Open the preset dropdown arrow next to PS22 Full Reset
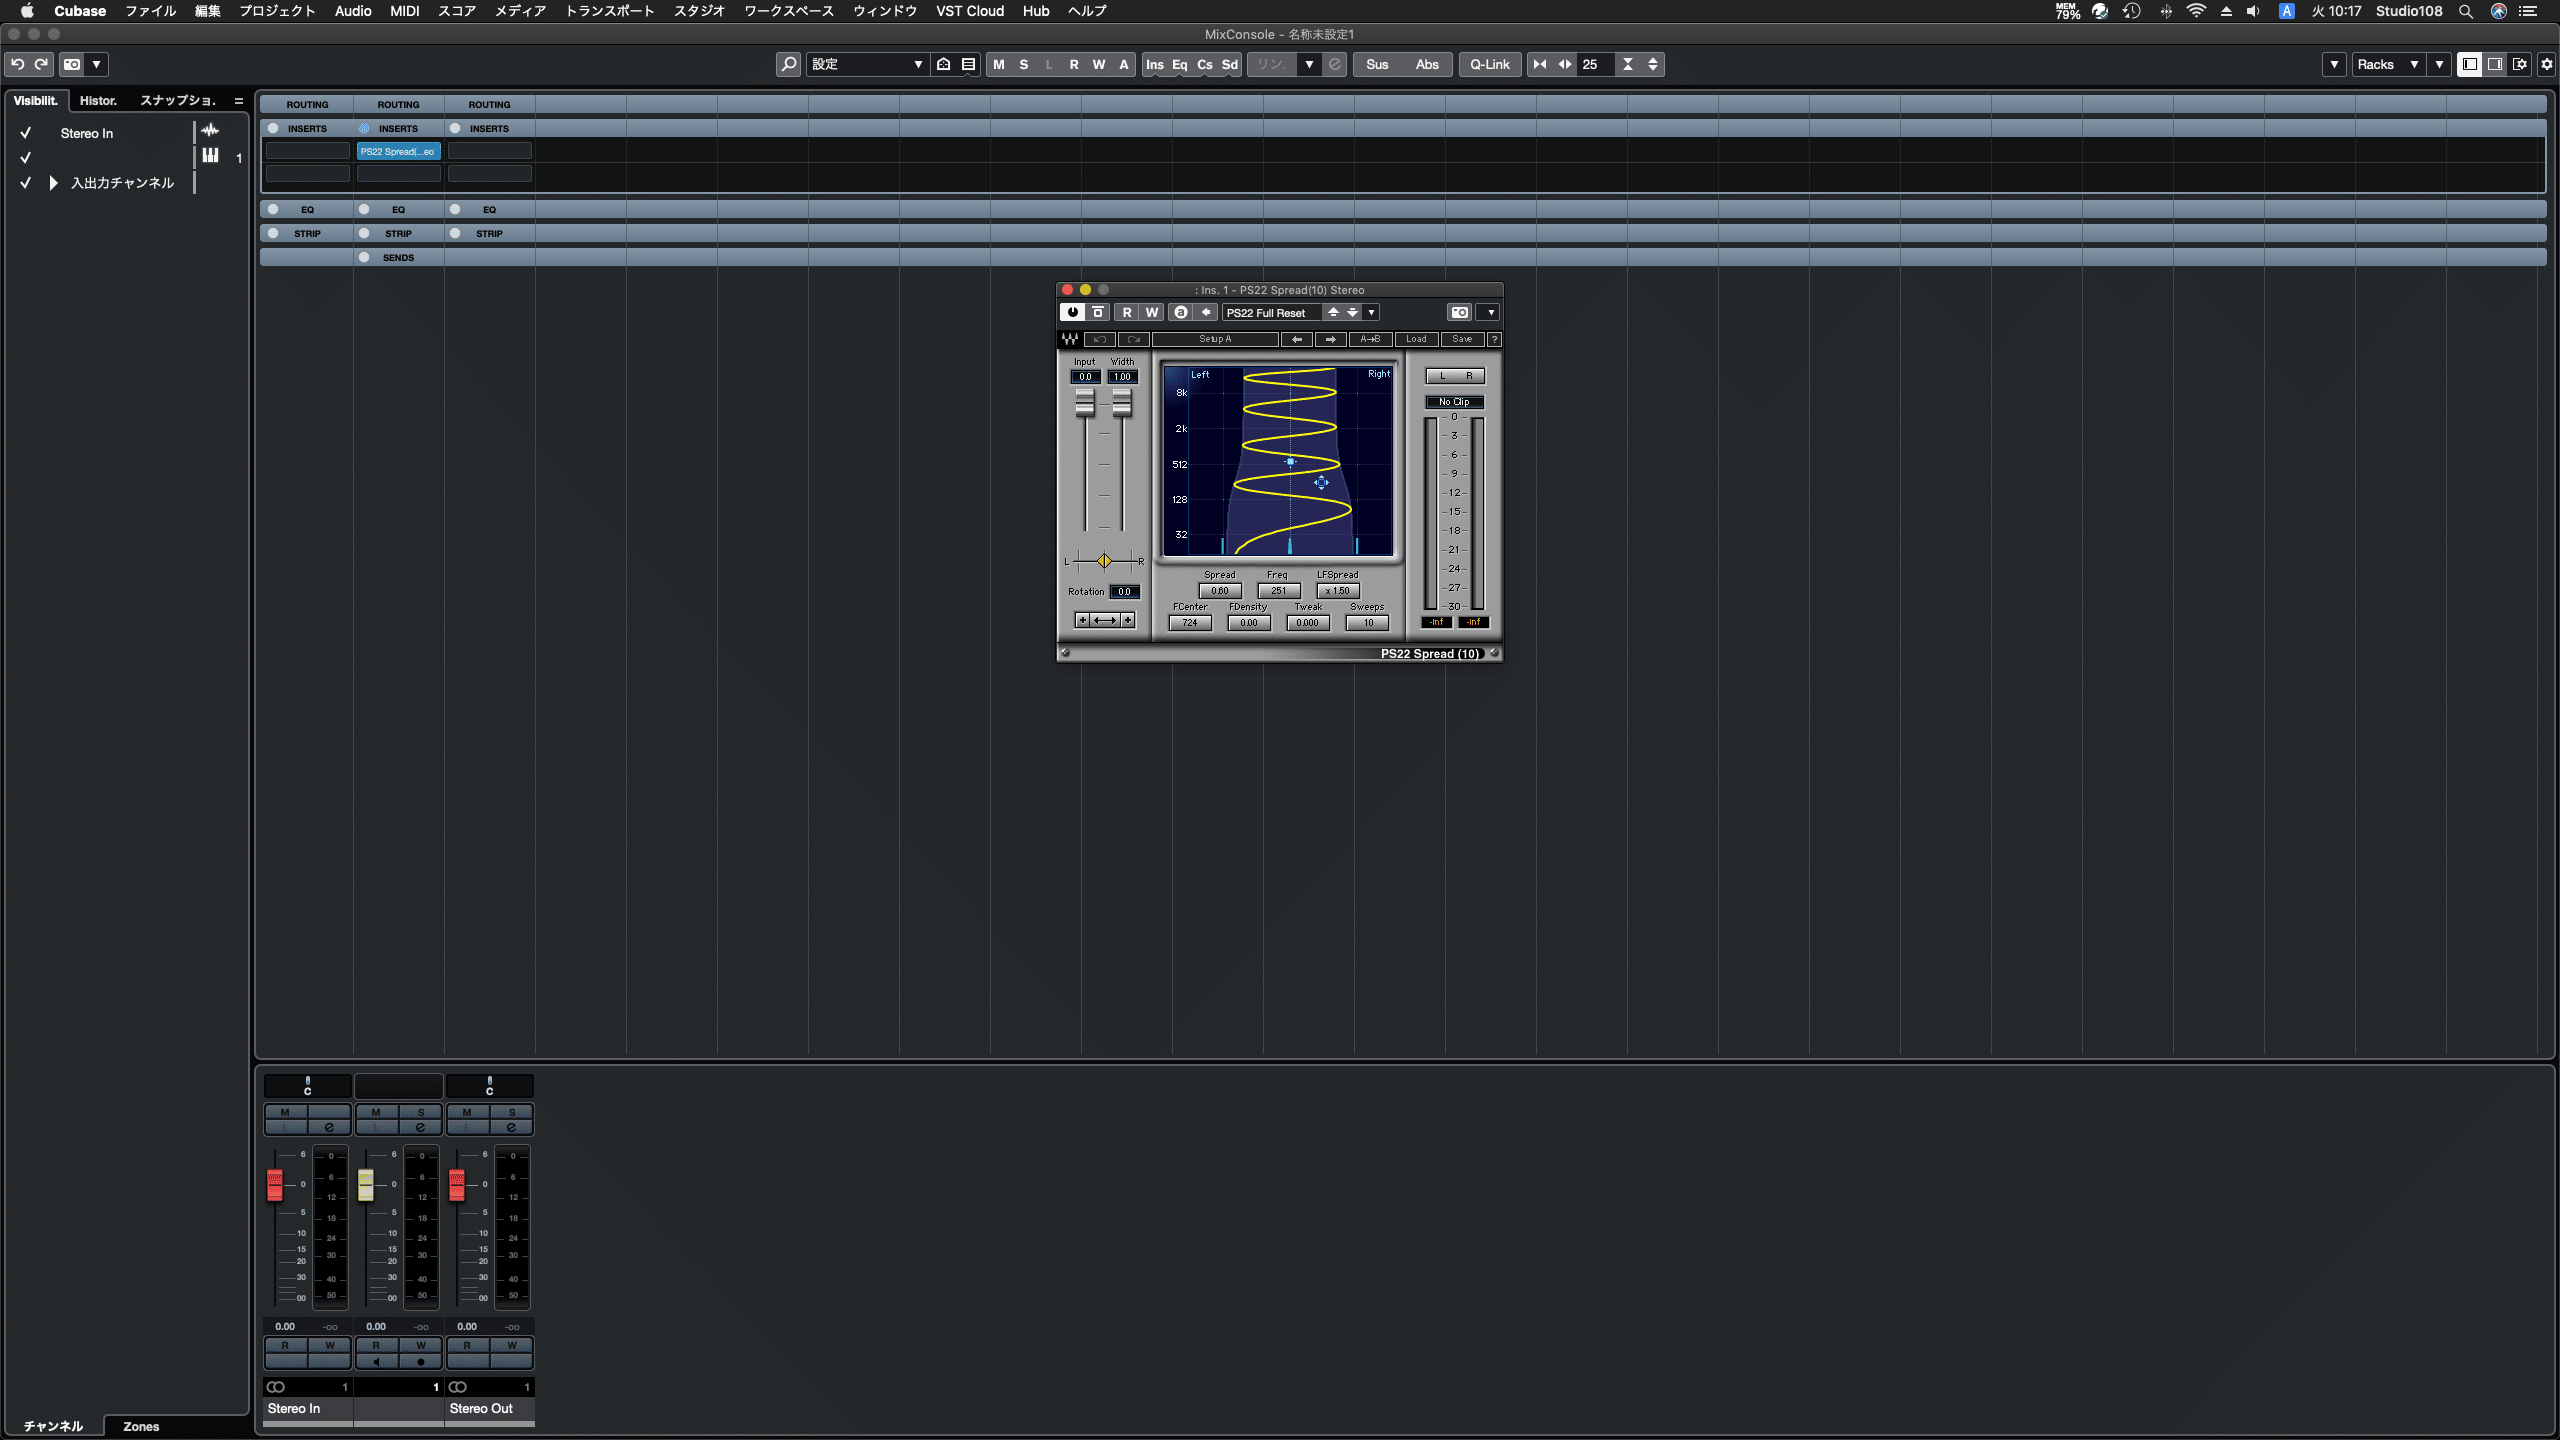 (x=1370, y=312)
